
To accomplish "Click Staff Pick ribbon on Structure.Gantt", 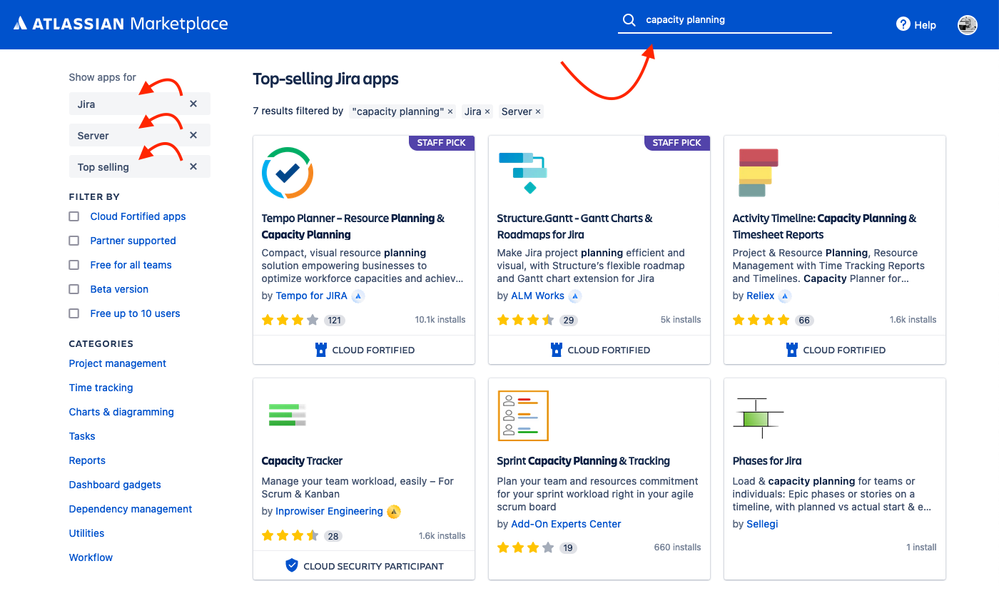I will pyautogui.click(x=677, y=143).
